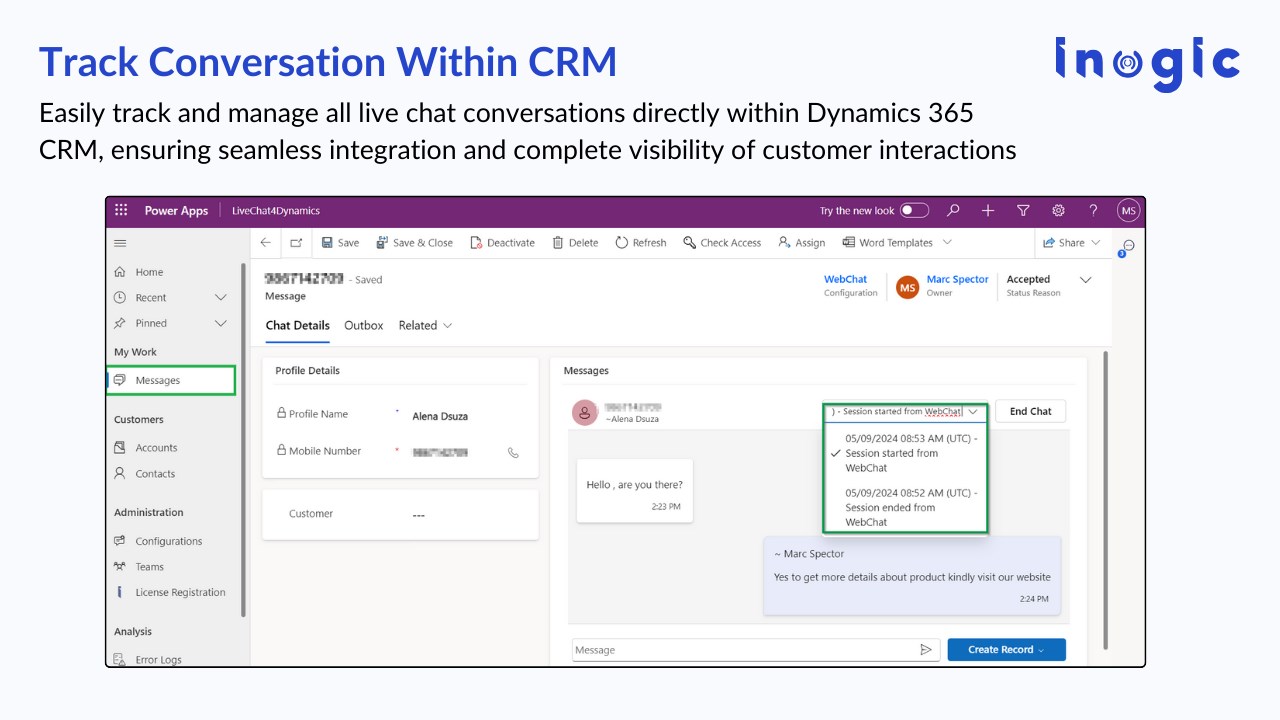Click the form vertical scrollbar
1280x720 pixels.
click(1105, 498)
